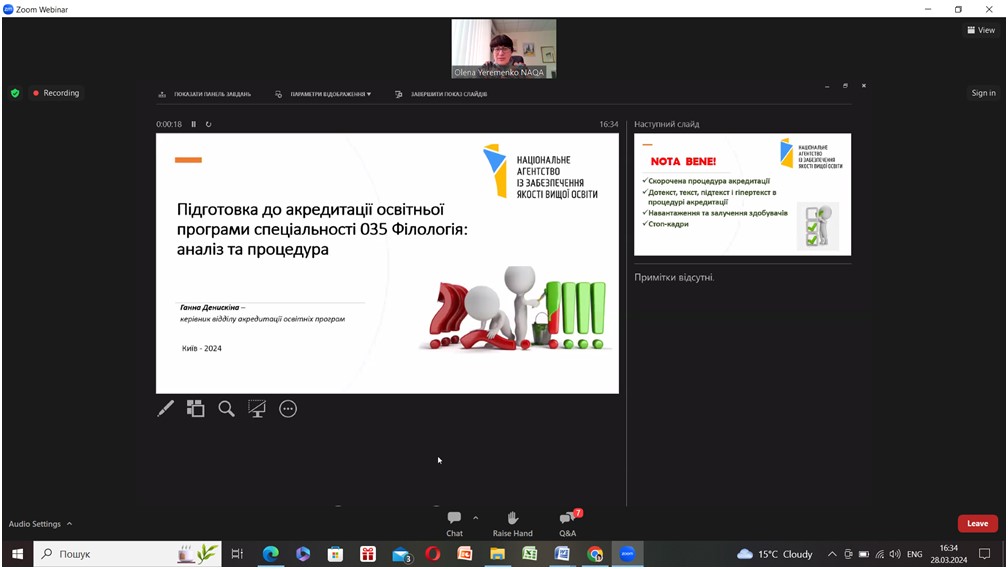Click the next slide NOTA BENE thumbnail
The width and height of the screenshot is (1008, 569).
click(742, 194)
